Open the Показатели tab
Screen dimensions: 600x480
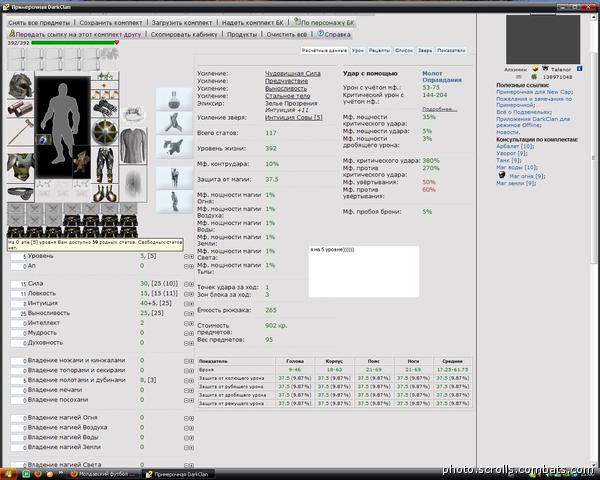click(x=451, y=51)
